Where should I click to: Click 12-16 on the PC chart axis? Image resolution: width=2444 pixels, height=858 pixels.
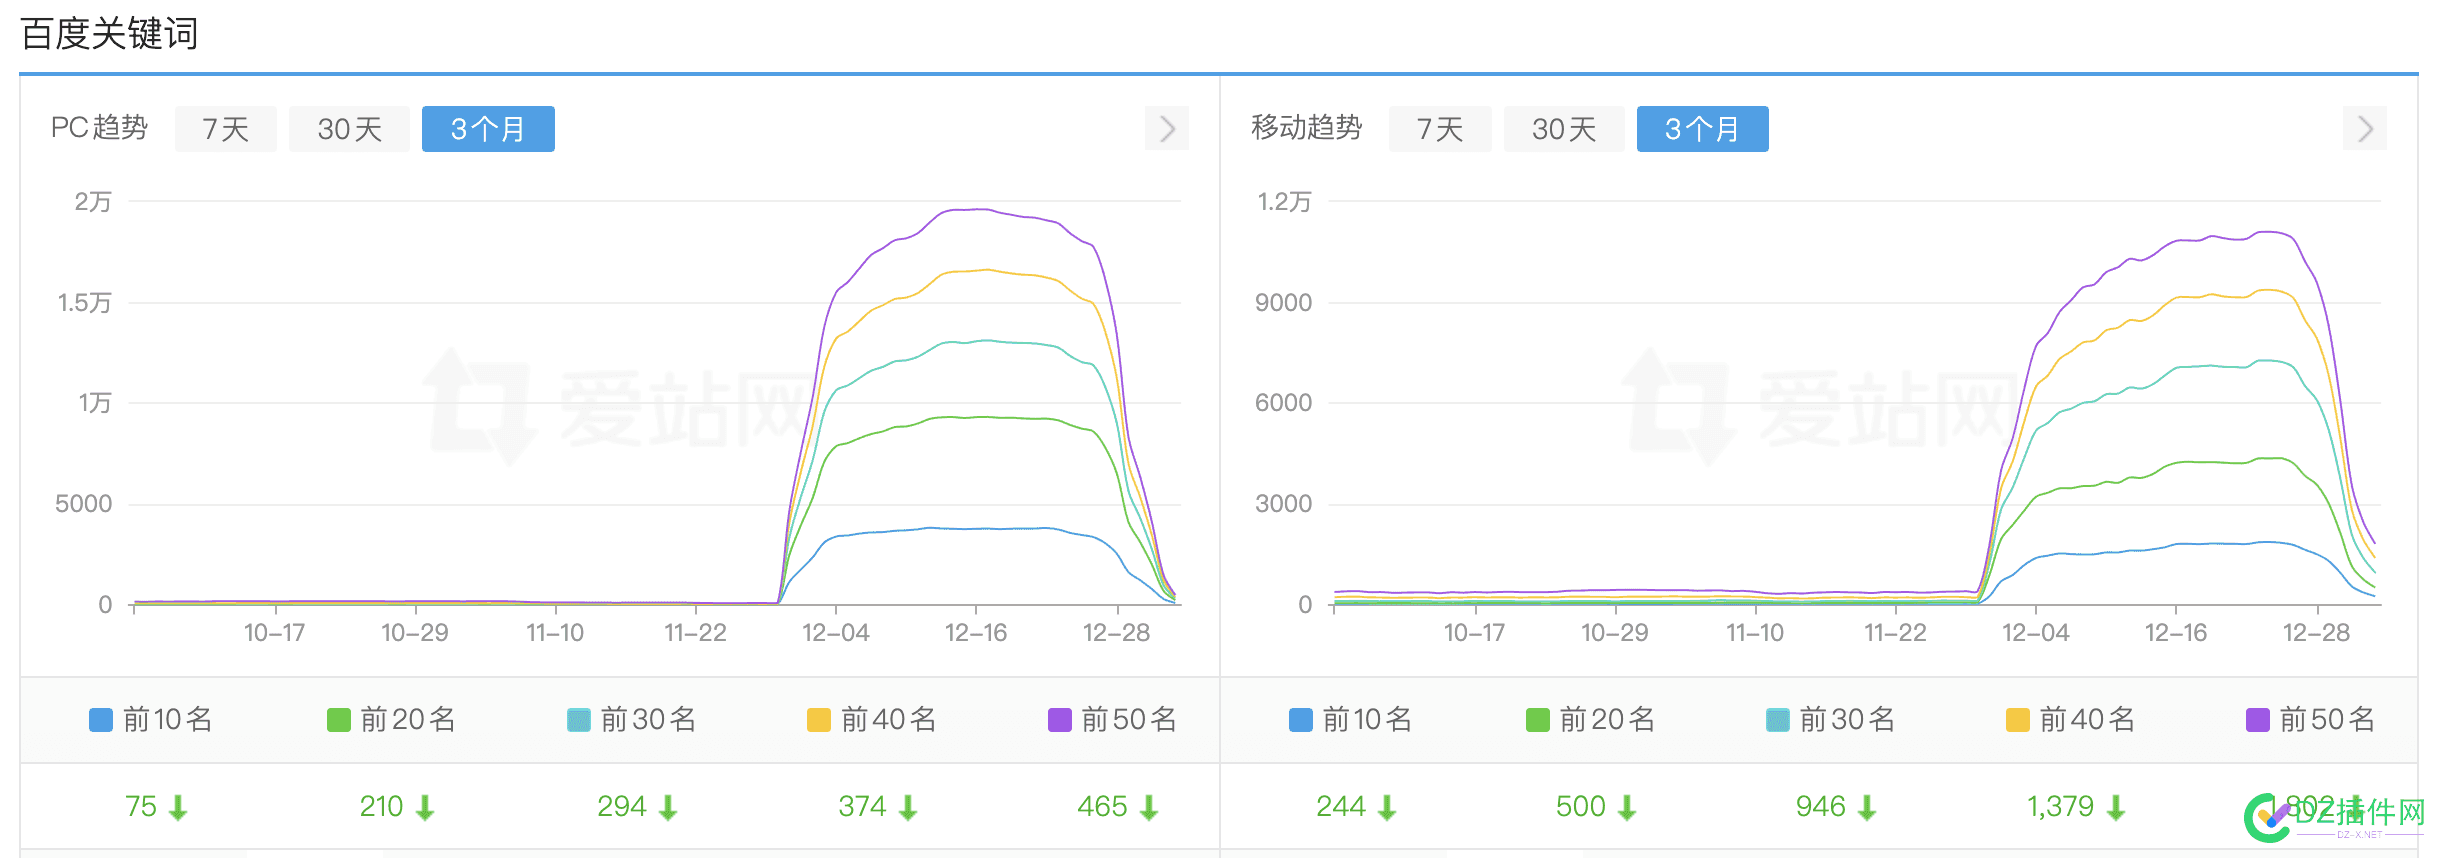tap(976, 633)
